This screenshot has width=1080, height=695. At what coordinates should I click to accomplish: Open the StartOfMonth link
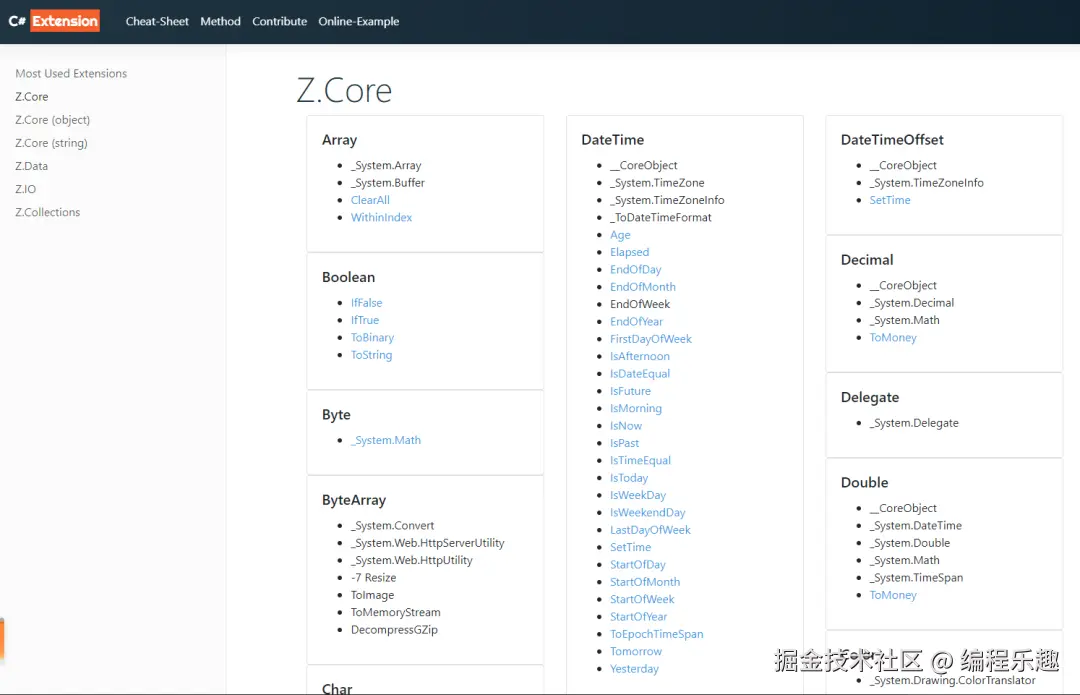click(x=645, y=582)
